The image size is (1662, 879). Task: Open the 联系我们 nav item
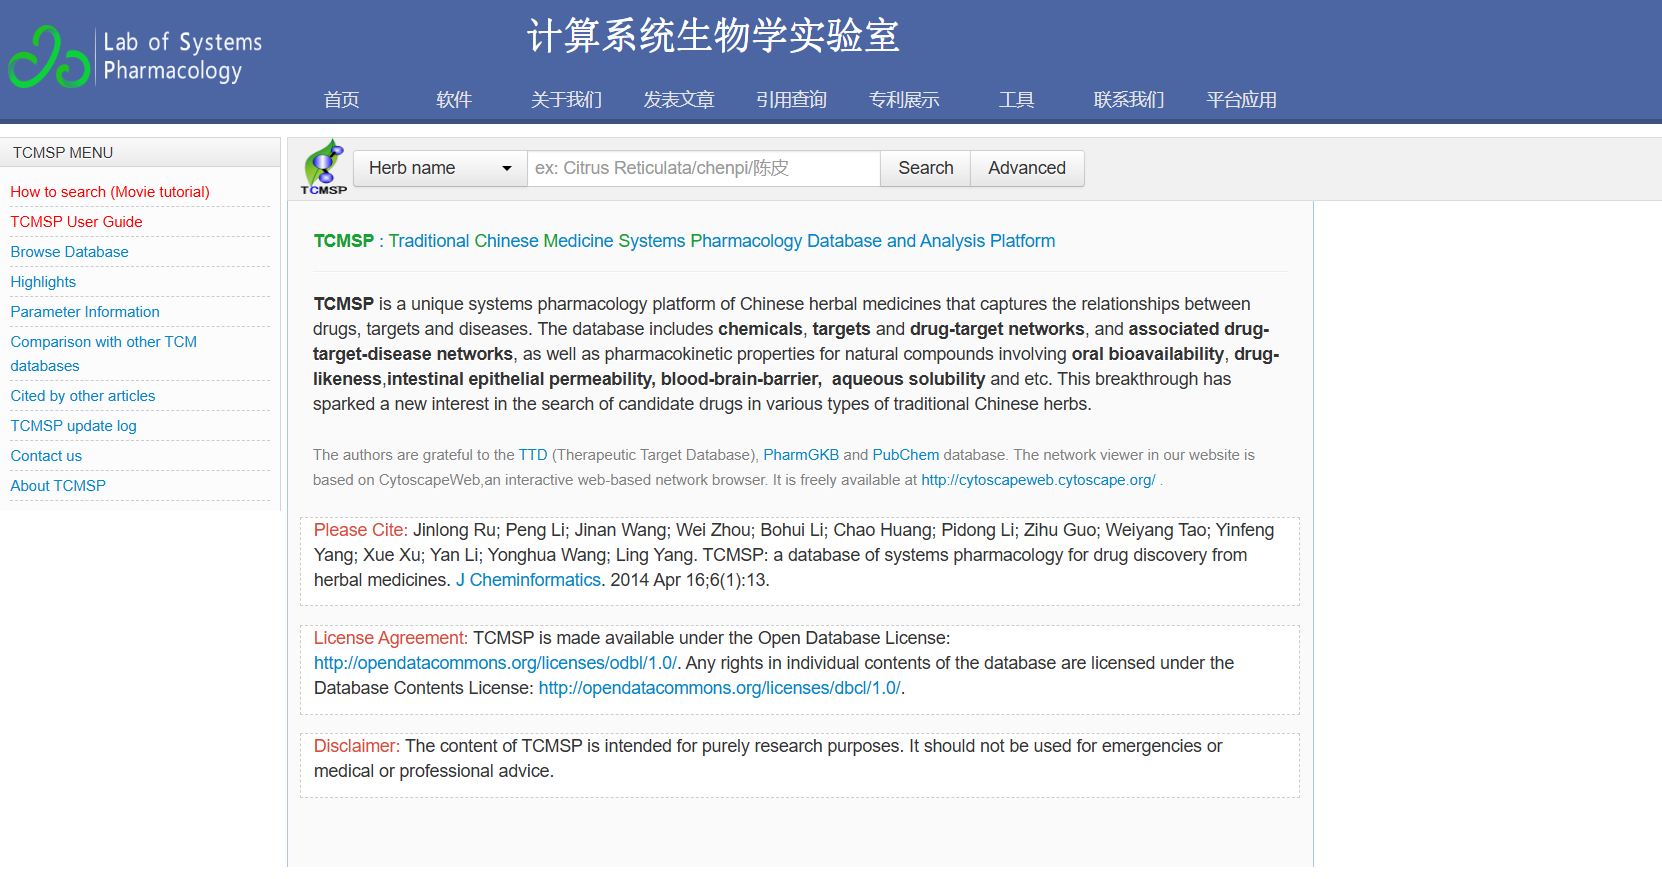coord(1129,99)
